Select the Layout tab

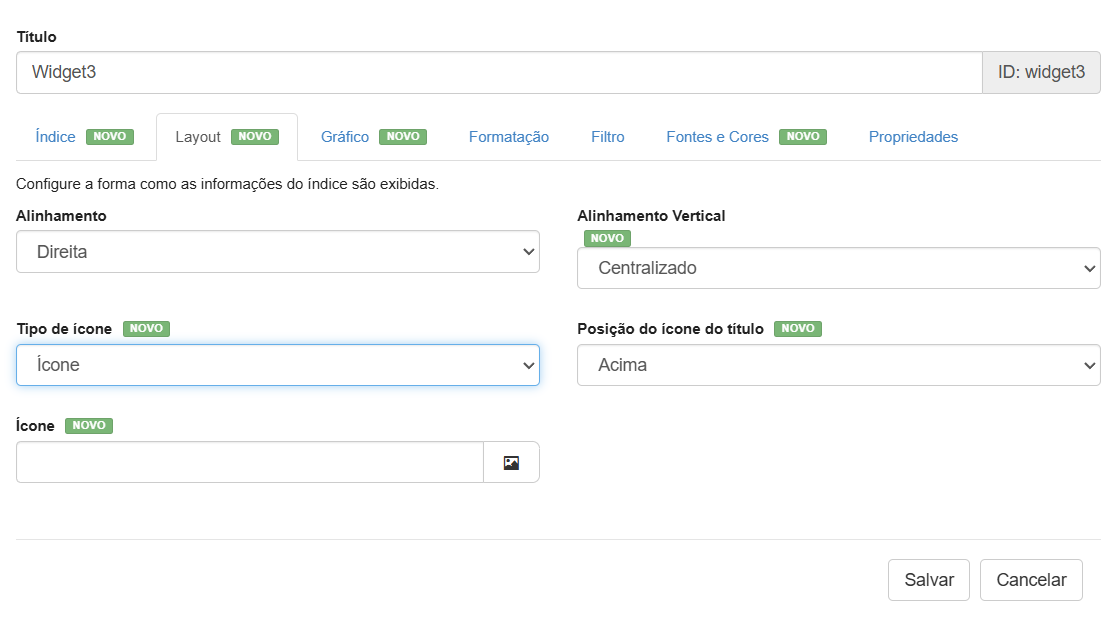click(x=198, y=137)
